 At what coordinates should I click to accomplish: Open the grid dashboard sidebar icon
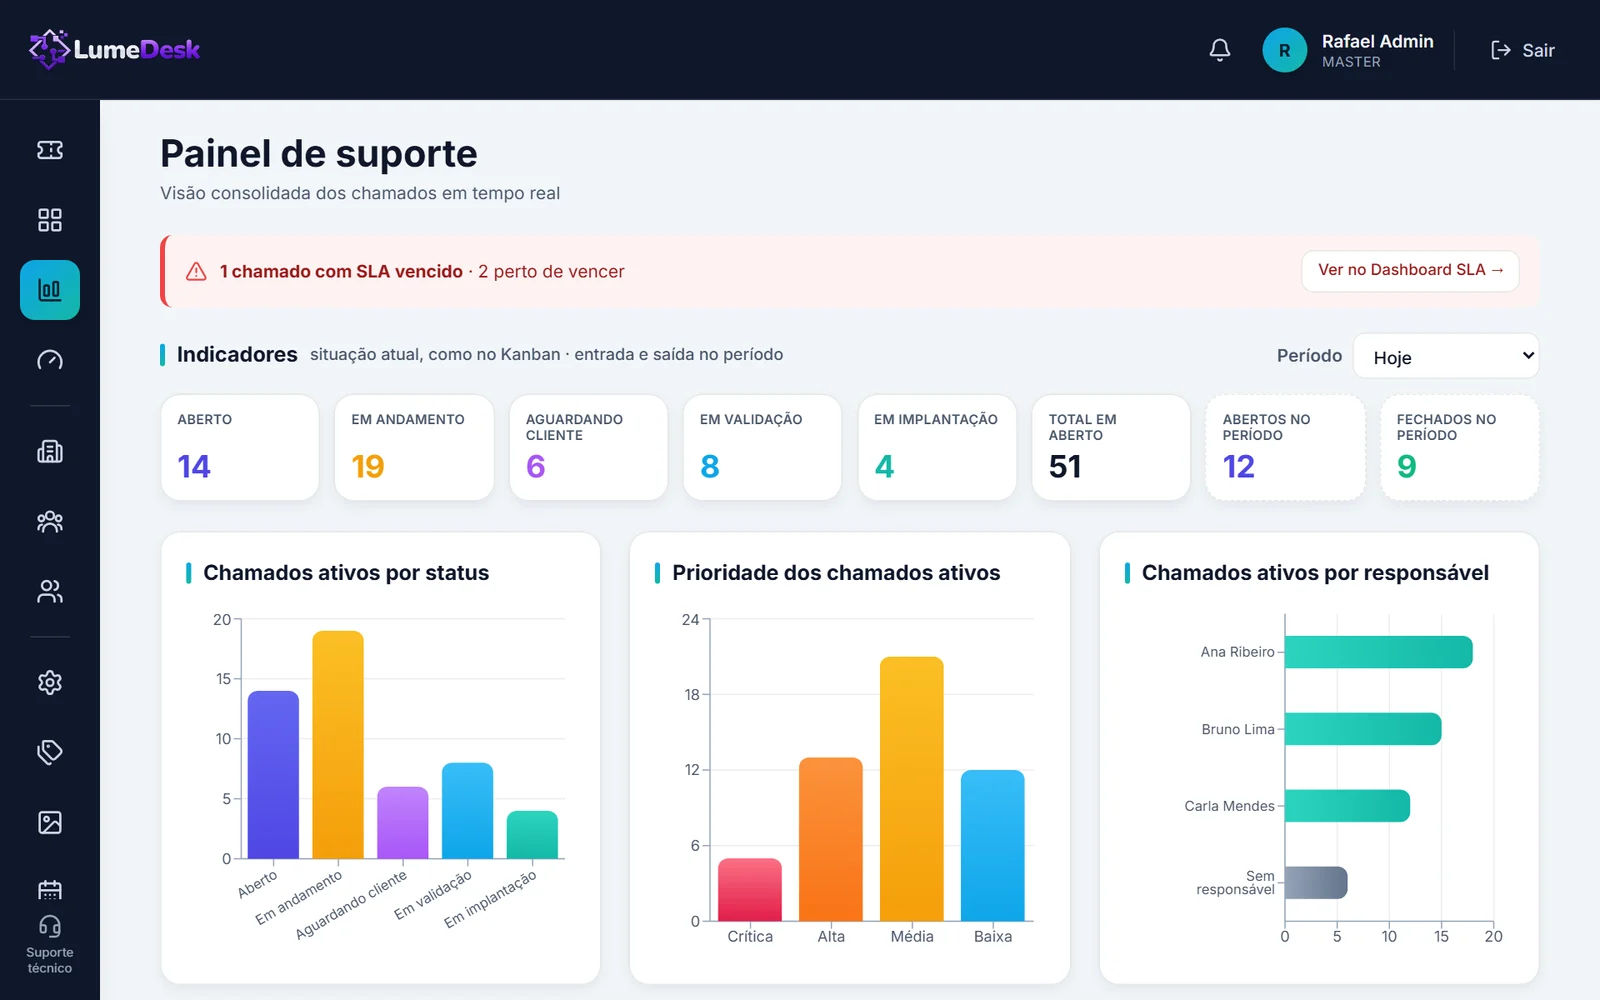50,220
